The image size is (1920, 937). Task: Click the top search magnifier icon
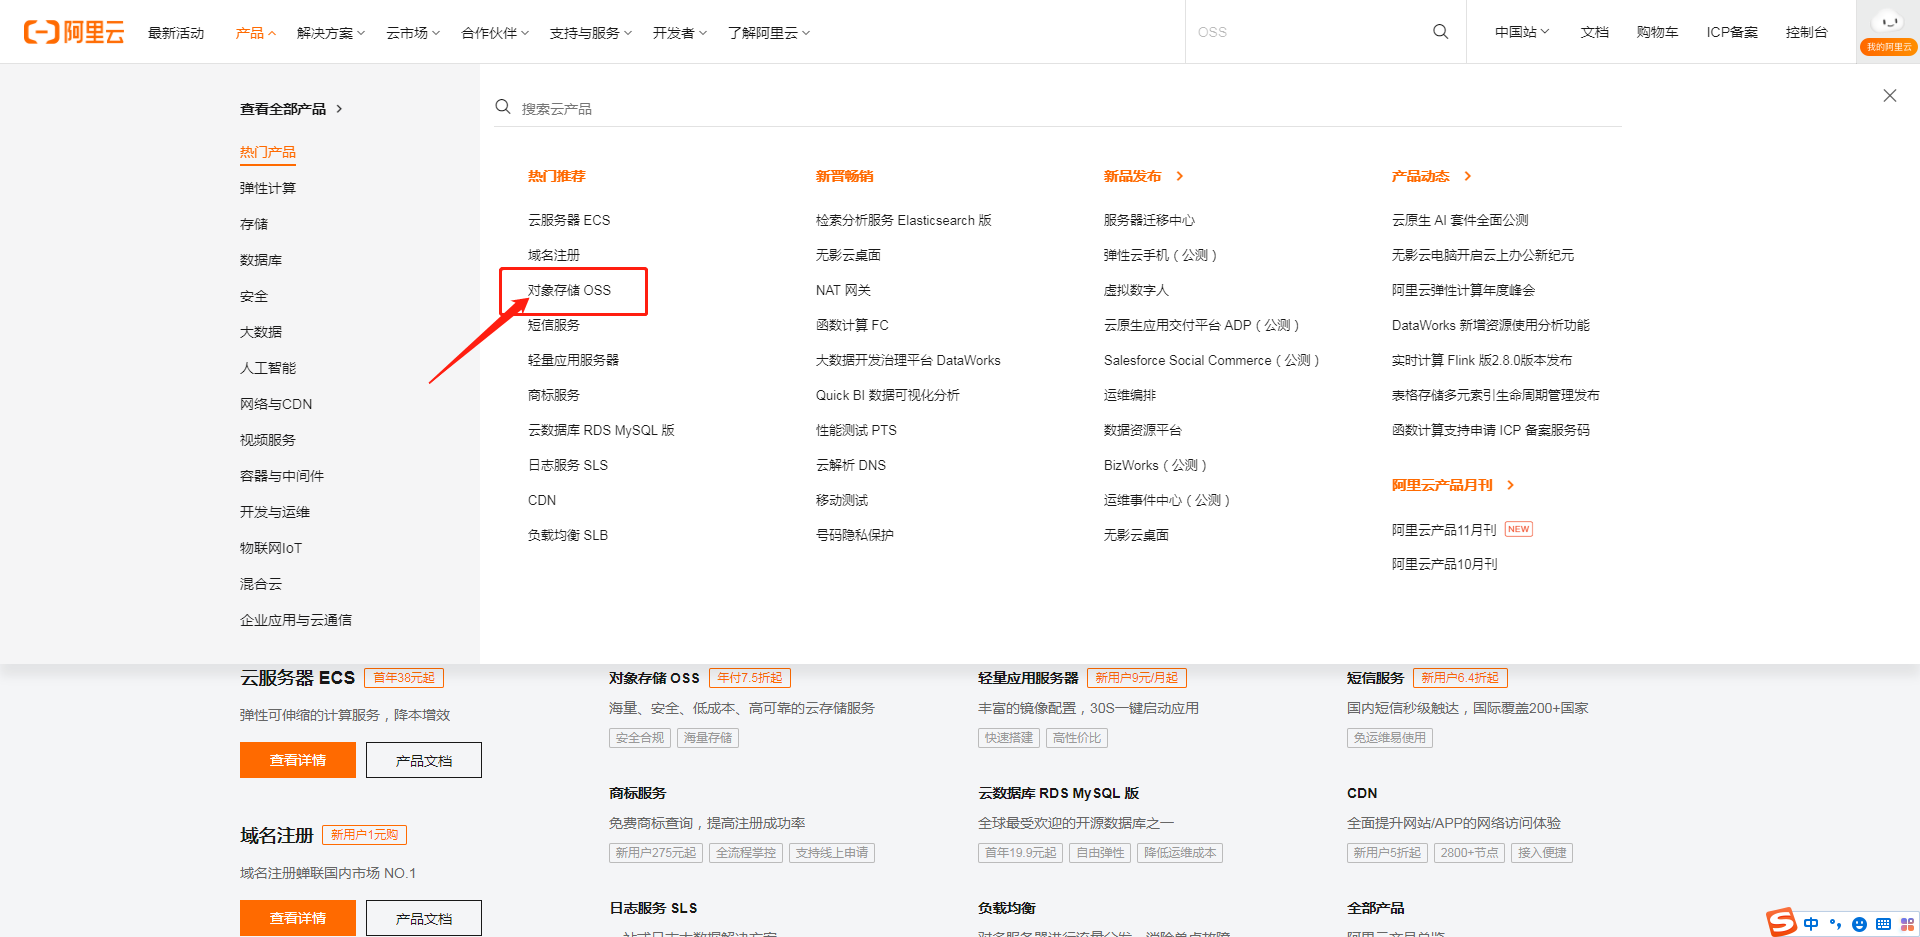[x=1440, y=32]
